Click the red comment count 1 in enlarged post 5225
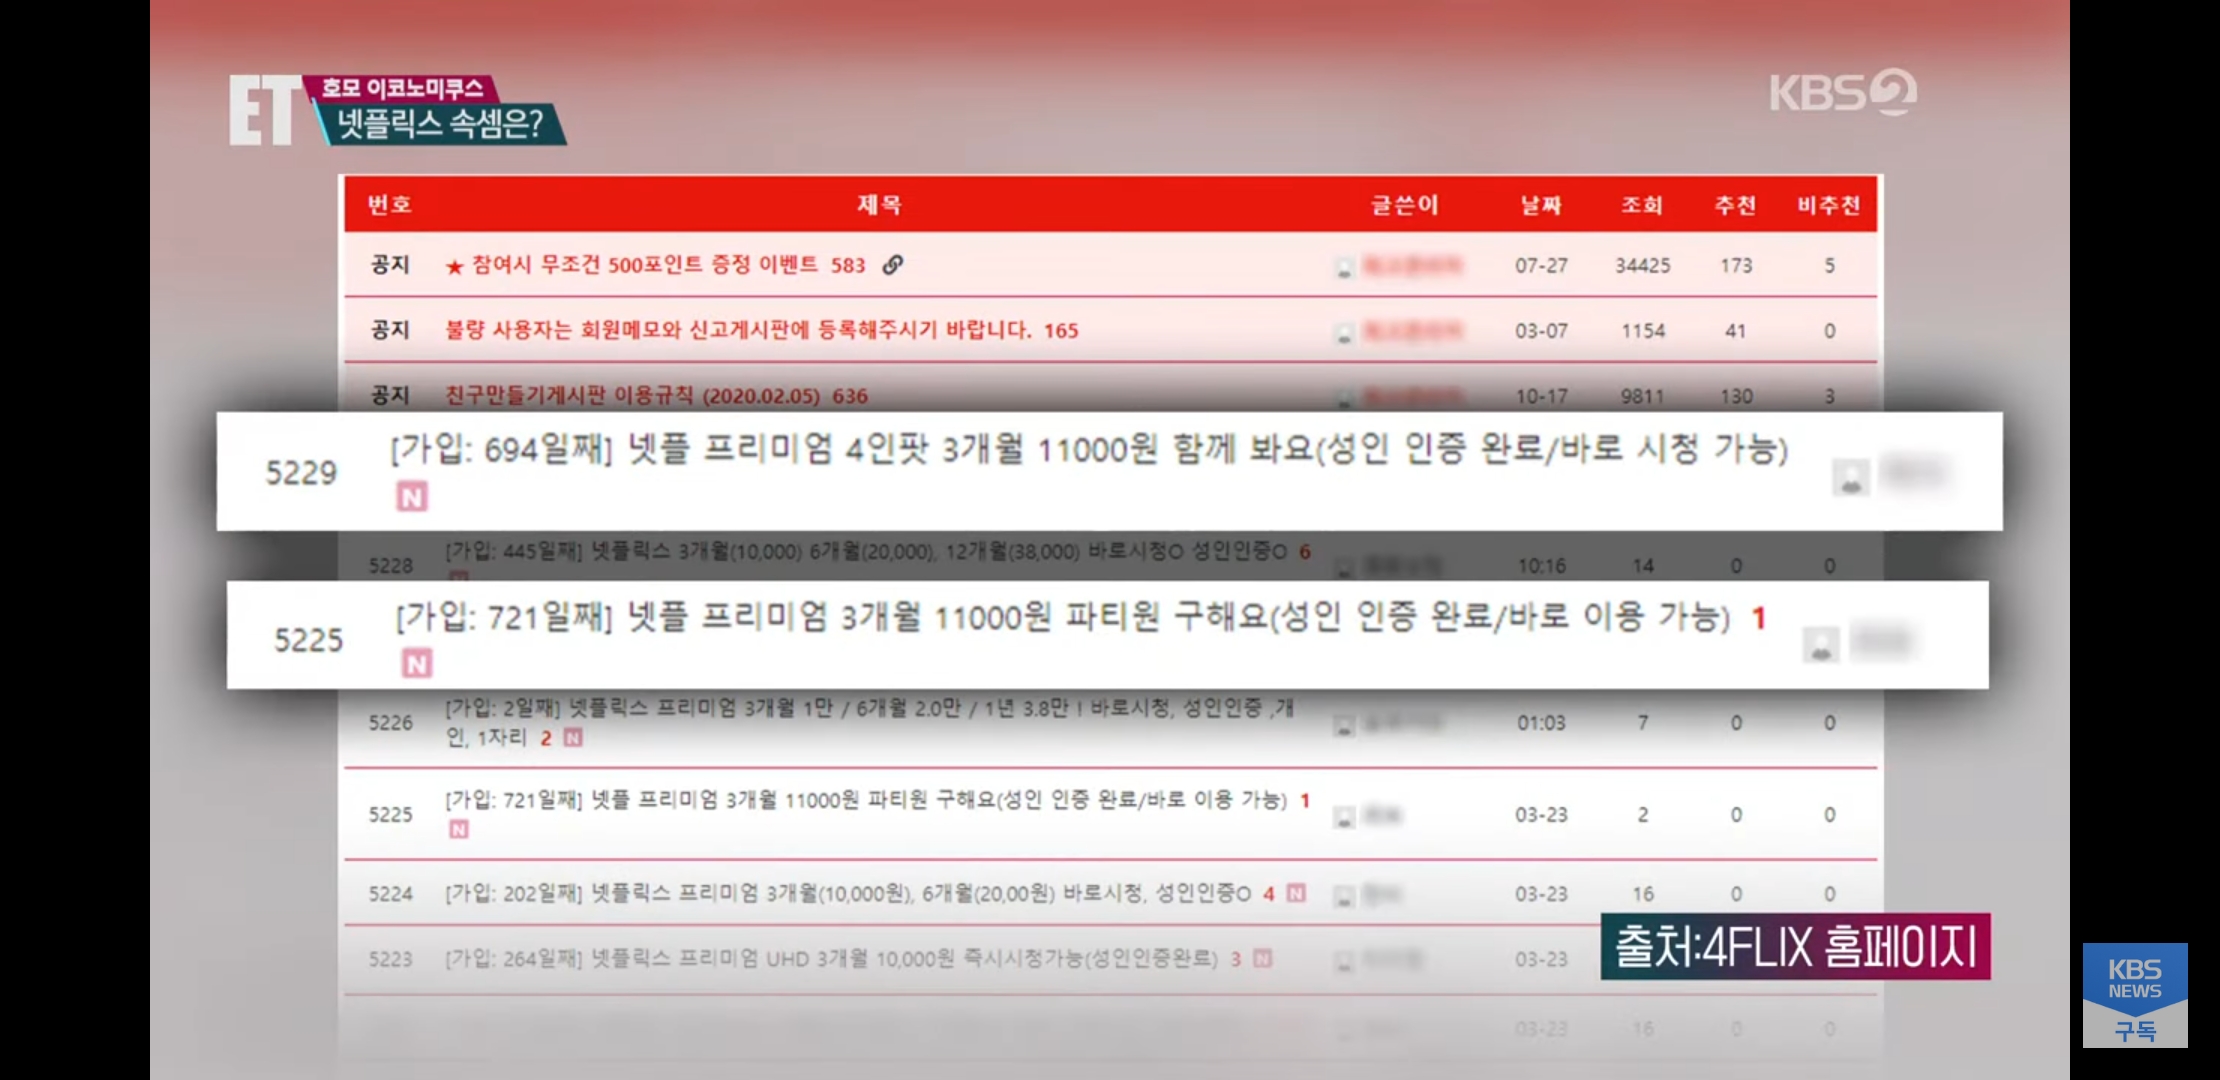This screenshot has height=1080, width=2220. pos(1758,618)
